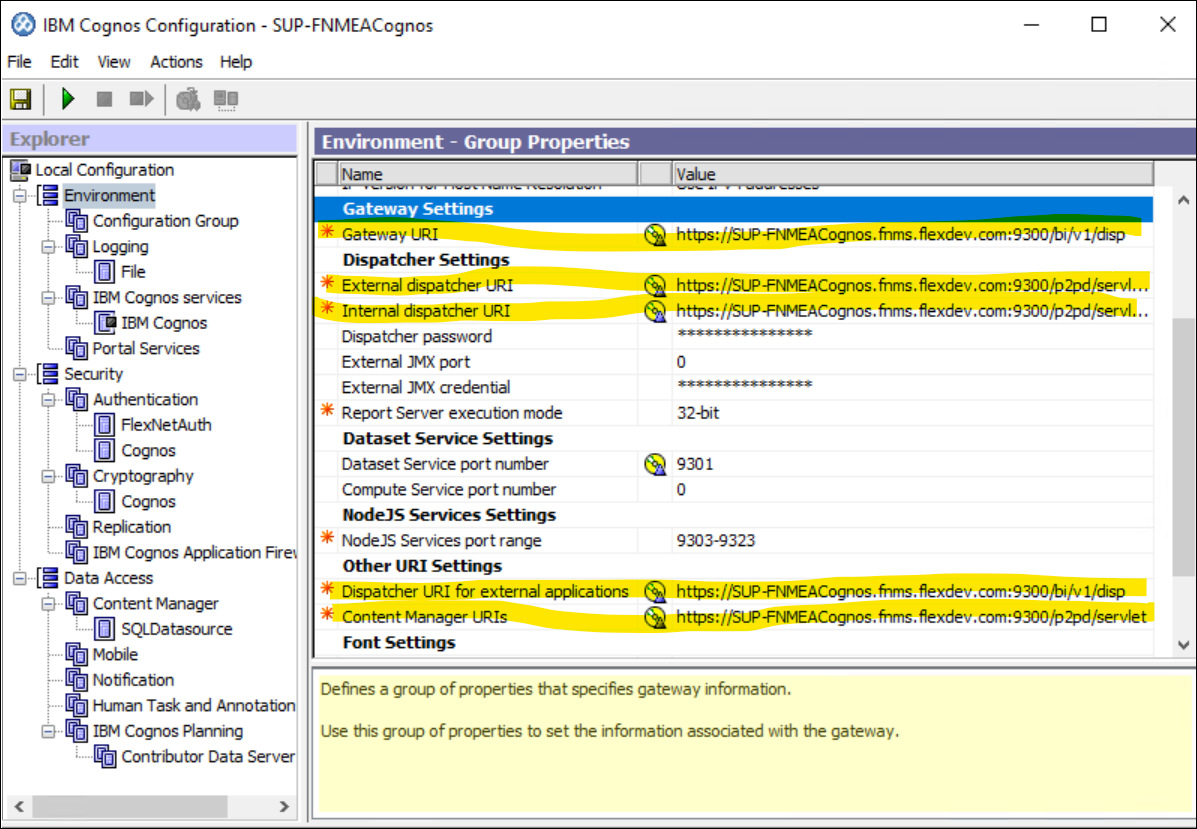1197x829 pixels.
Task: Click the IBM Cognos title bar icon
Action: pos(23,25)
